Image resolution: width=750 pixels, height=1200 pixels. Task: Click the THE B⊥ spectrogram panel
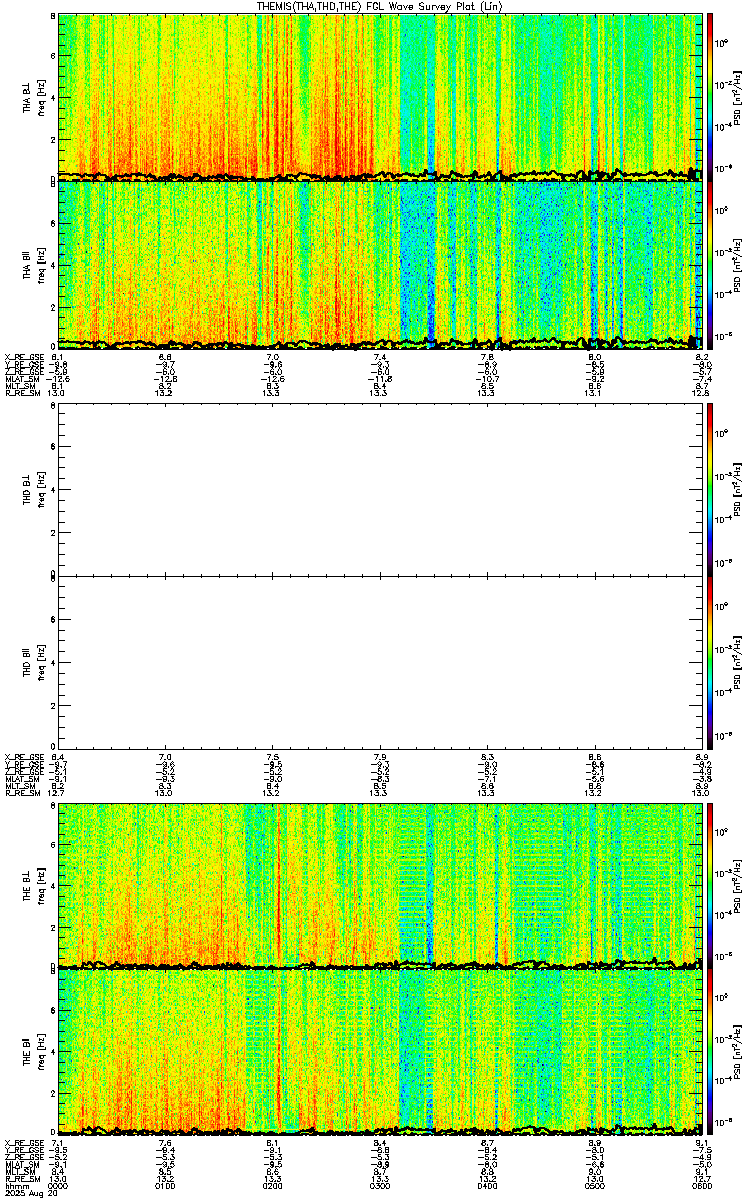379,885
